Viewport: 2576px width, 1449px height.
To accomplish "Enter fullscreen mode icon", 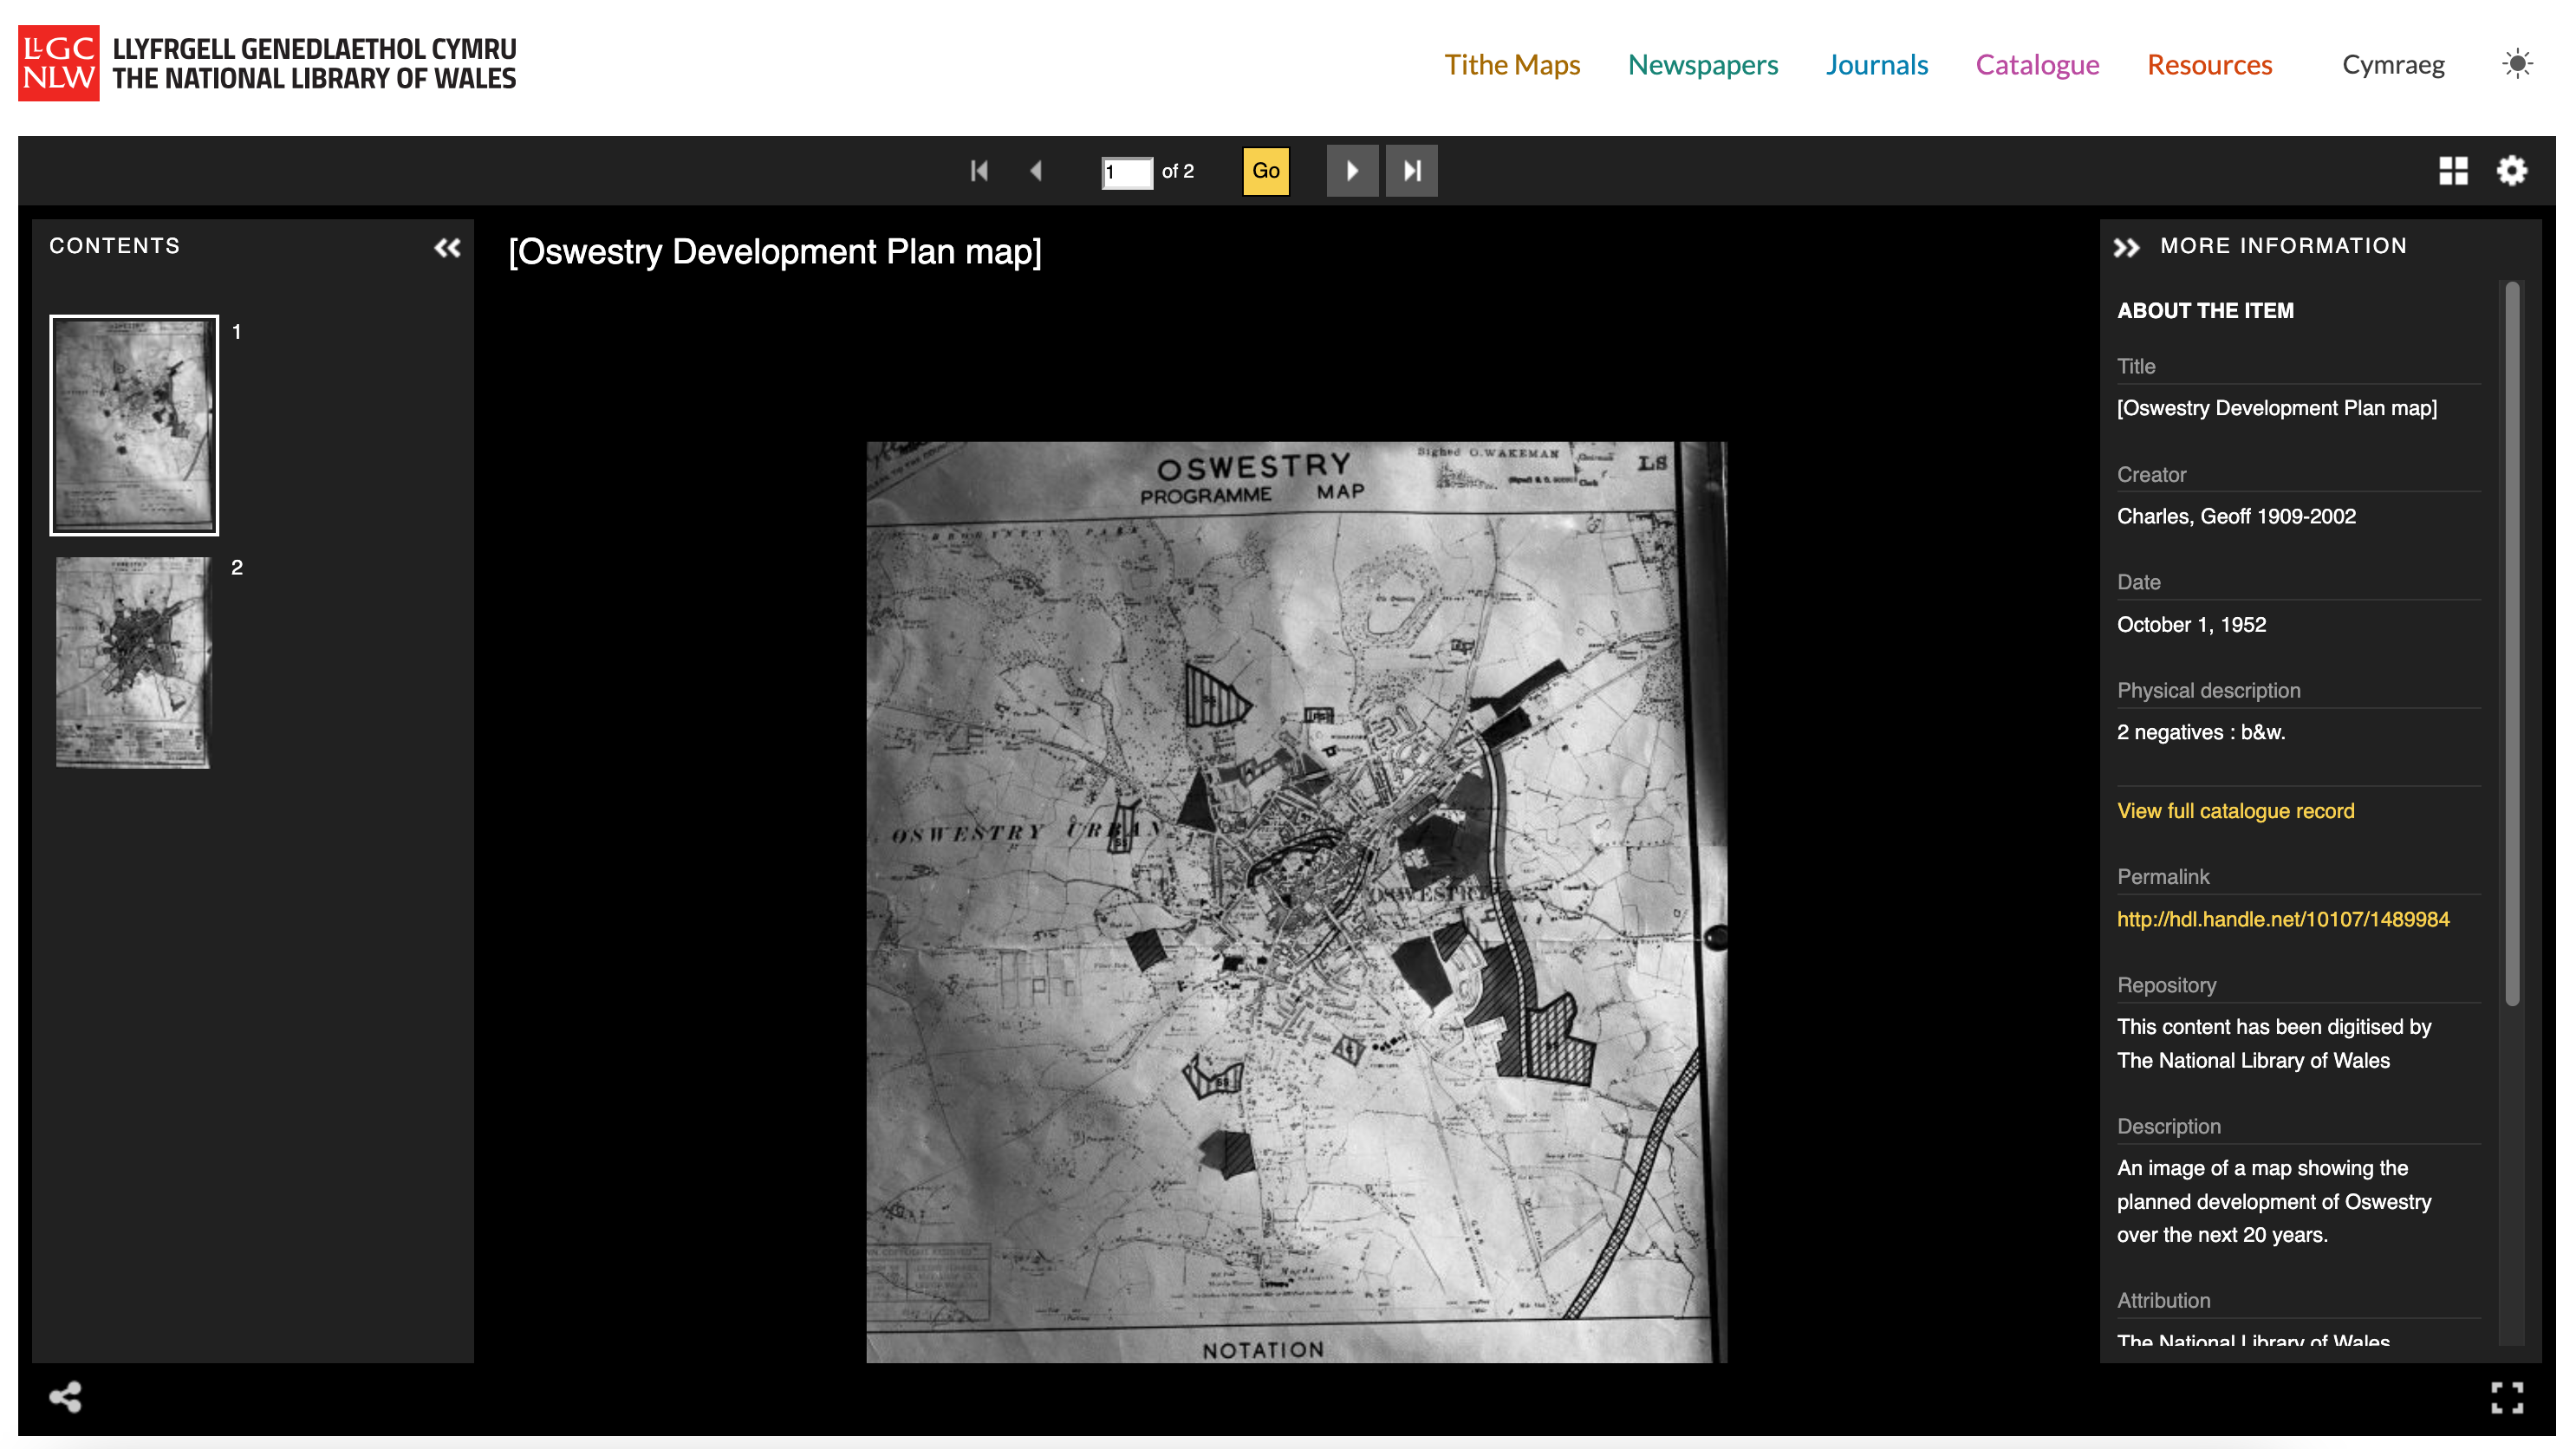I will click(2507, 1397).
